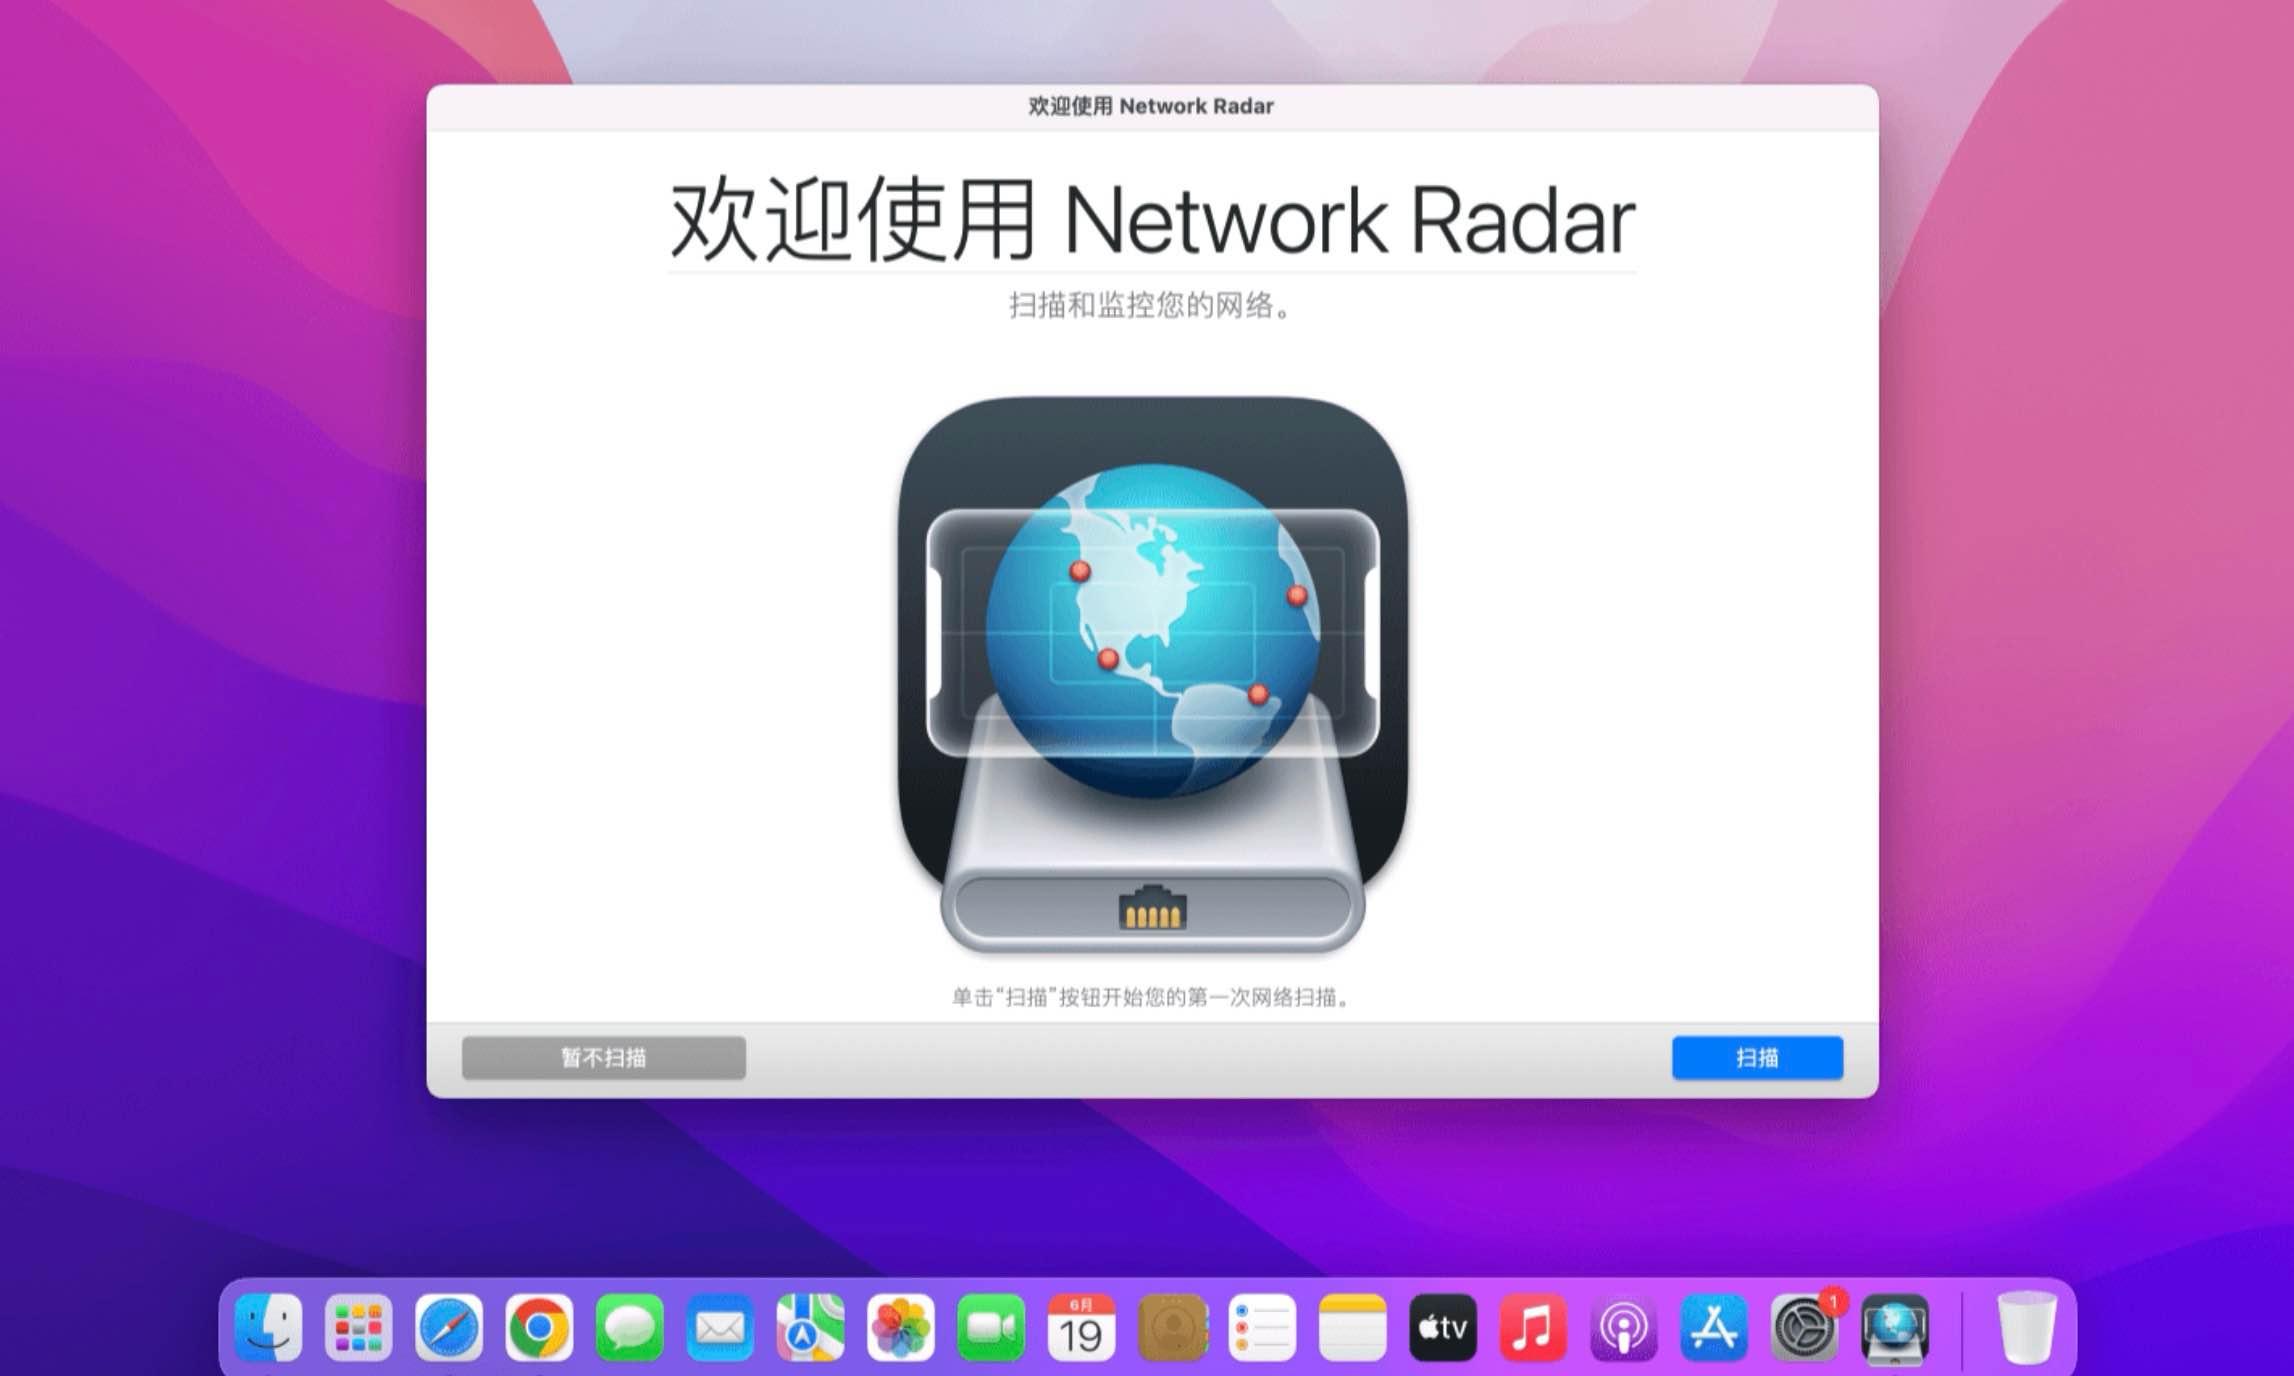Open Messages from the Dock
This screenshot has height=1376, width=2294.
[x=629, y=1327]
